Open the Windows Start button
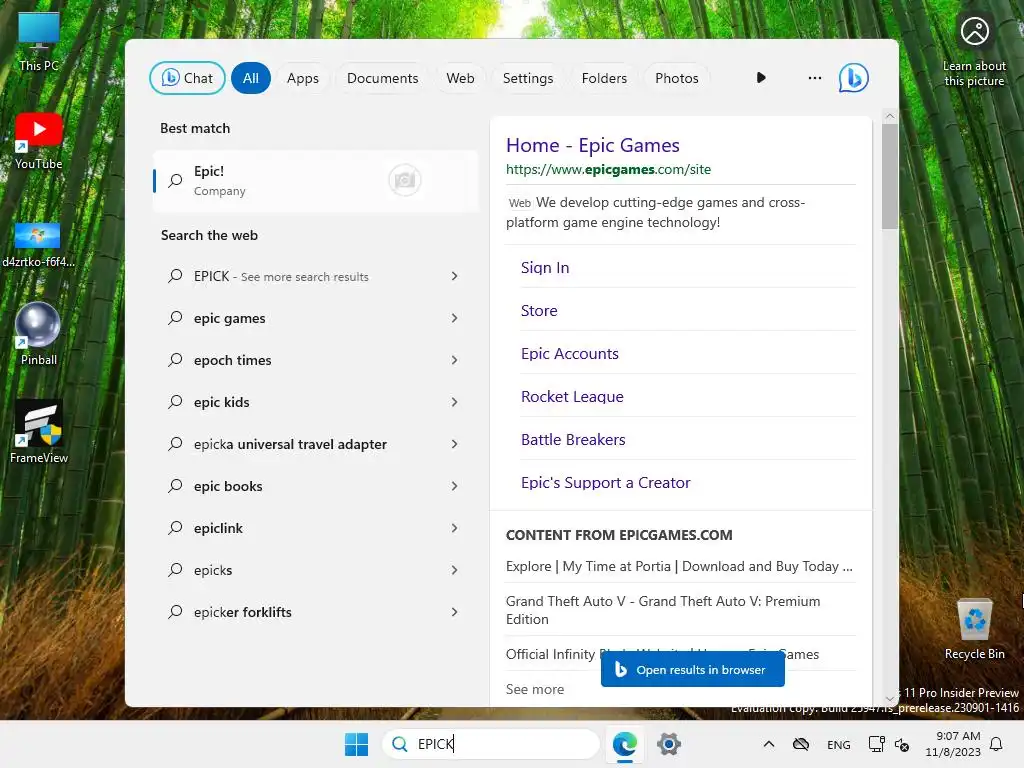Viewport: 1024px width, 768px height. click(x=357, y=744)
